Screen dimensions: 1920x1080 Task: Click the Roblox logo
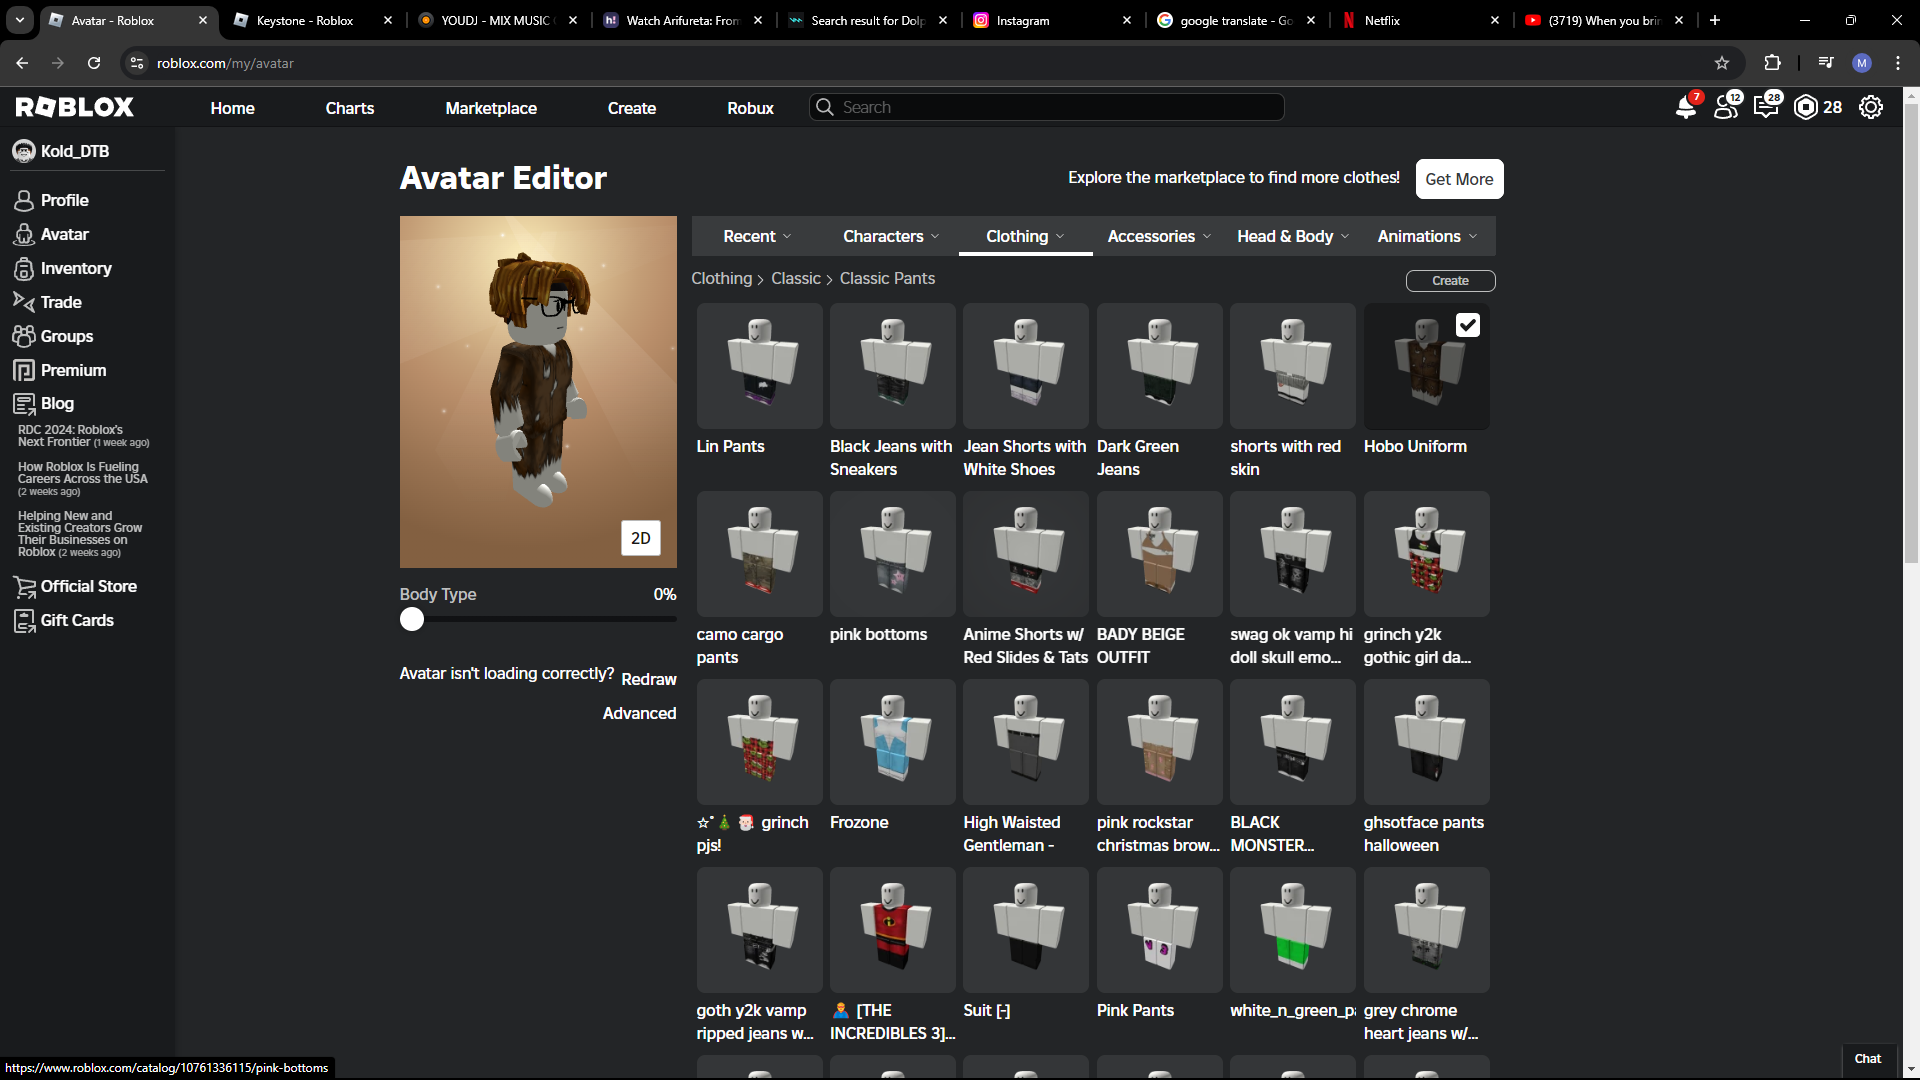click(75, 107)
